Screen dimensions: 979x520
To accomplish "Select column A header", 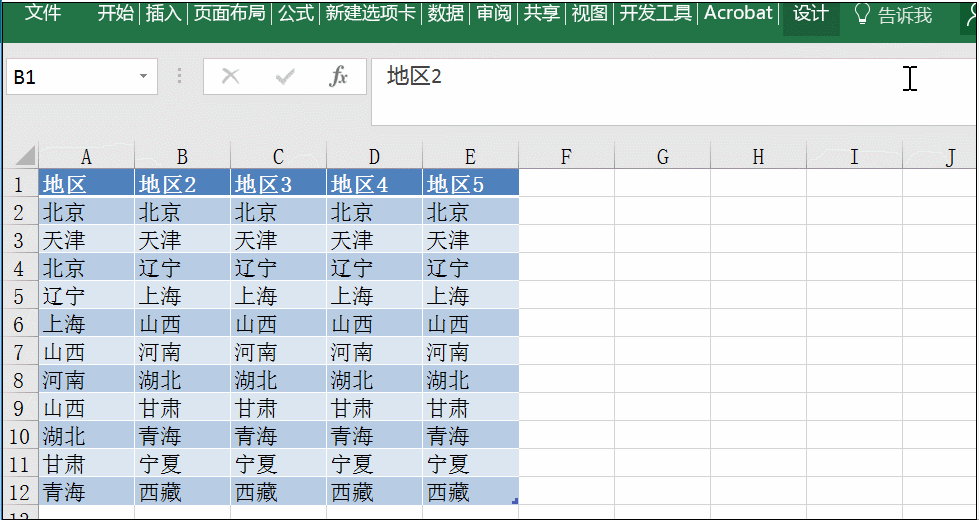I will 86,156.
